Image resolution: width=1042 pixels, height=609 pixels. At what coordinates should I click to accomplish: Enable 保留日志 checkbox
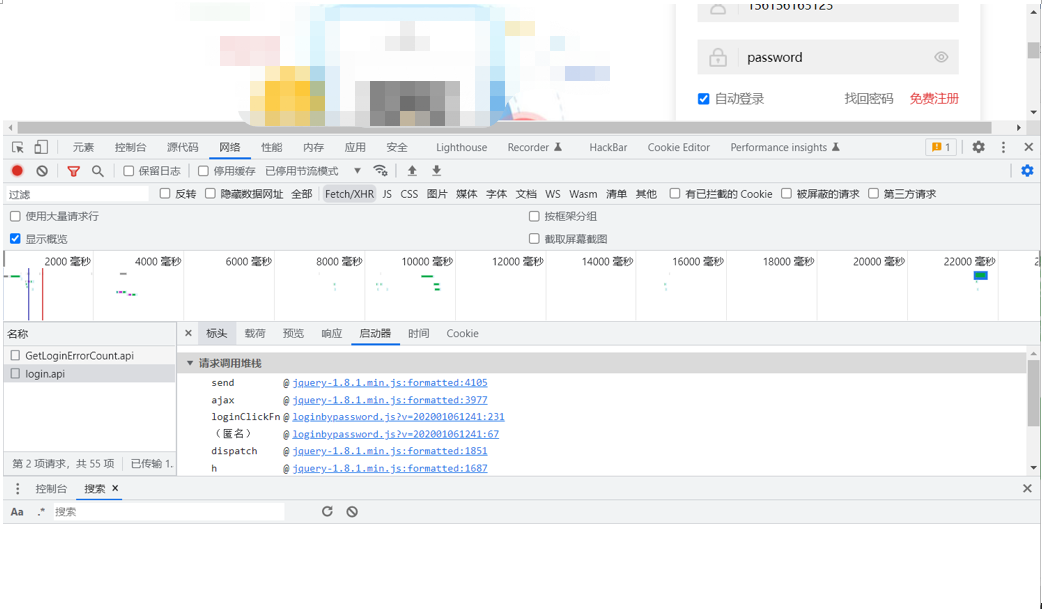point(129,171)
